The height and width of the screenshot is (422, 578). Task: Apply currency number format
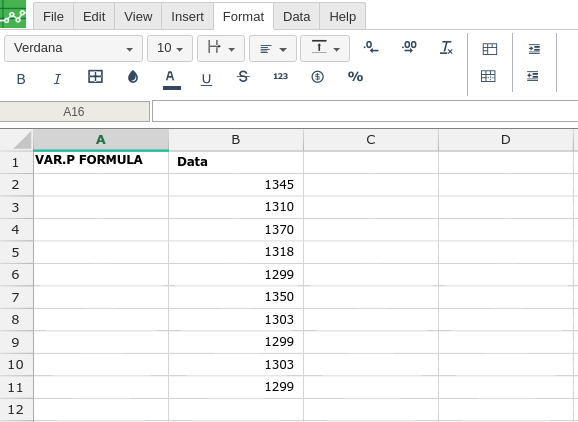(x=317, y=77)
